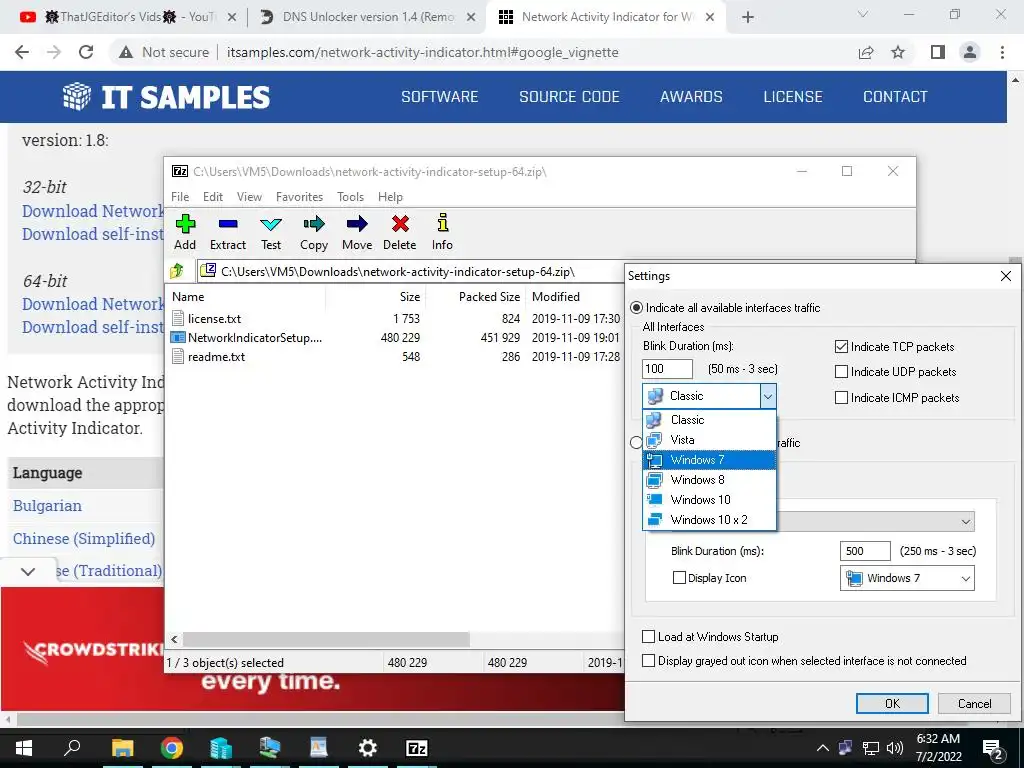Screen dimensions: 1024x768
Task: Open the 7-Zip Help menu
Action: [x=391, y=197]
